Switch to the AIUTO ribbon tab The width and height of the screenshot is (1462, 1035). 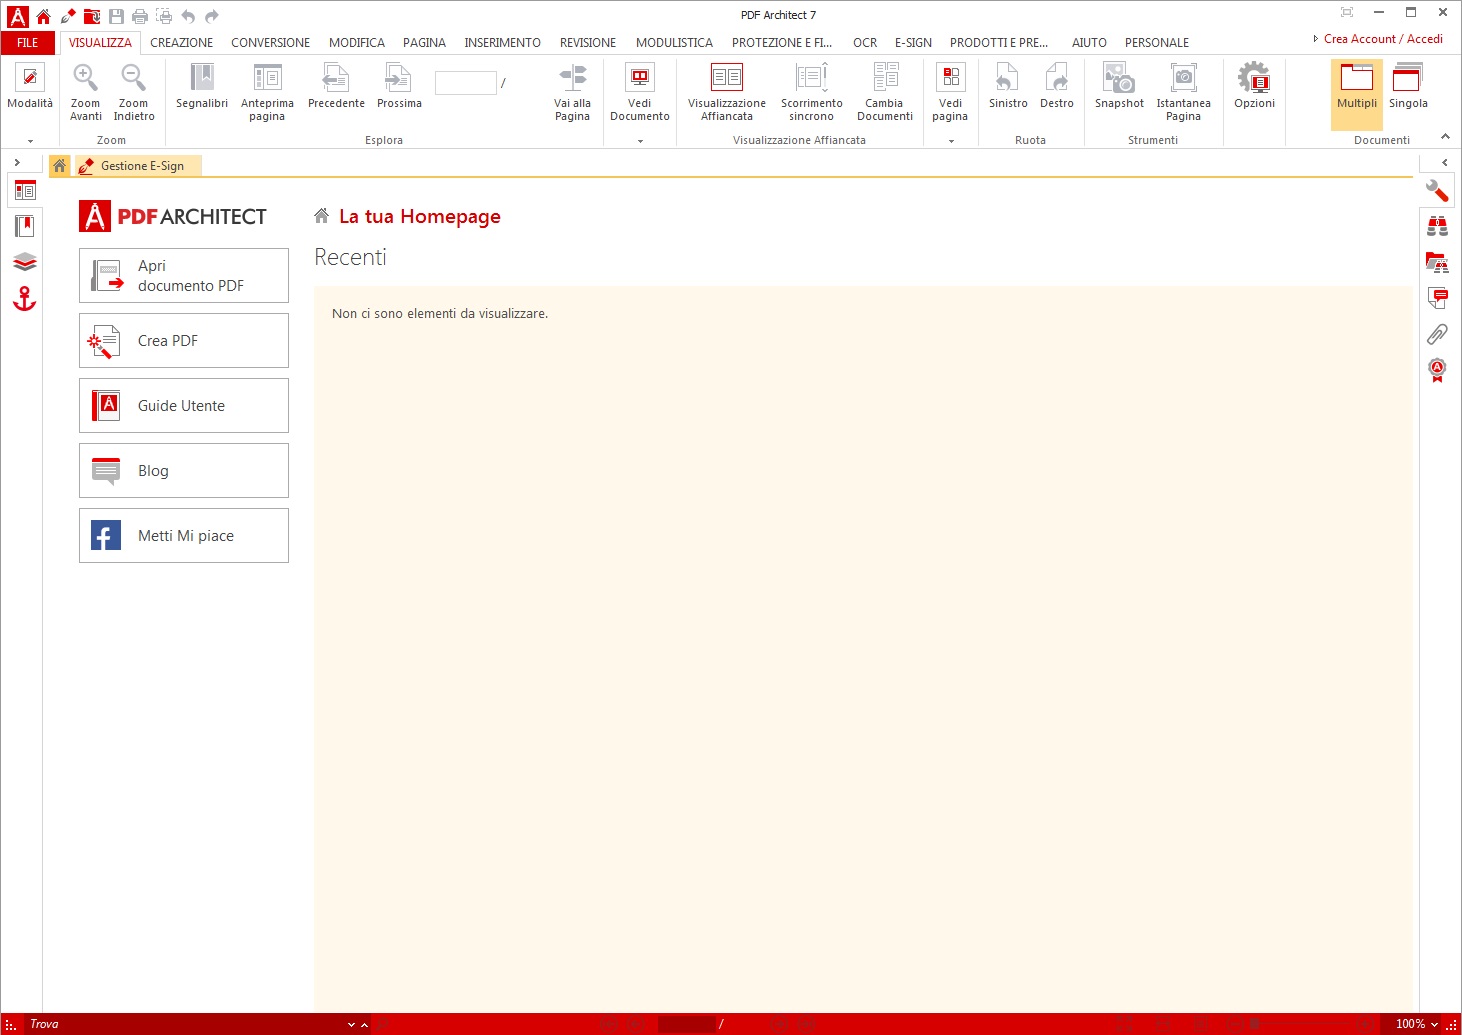pos(1089,43)
